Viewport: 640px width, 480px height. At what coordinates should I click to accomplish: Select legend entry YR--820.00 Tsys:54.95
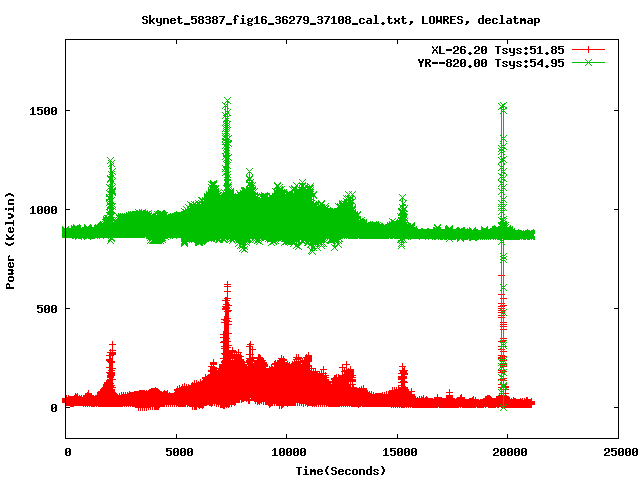point(491,63)
